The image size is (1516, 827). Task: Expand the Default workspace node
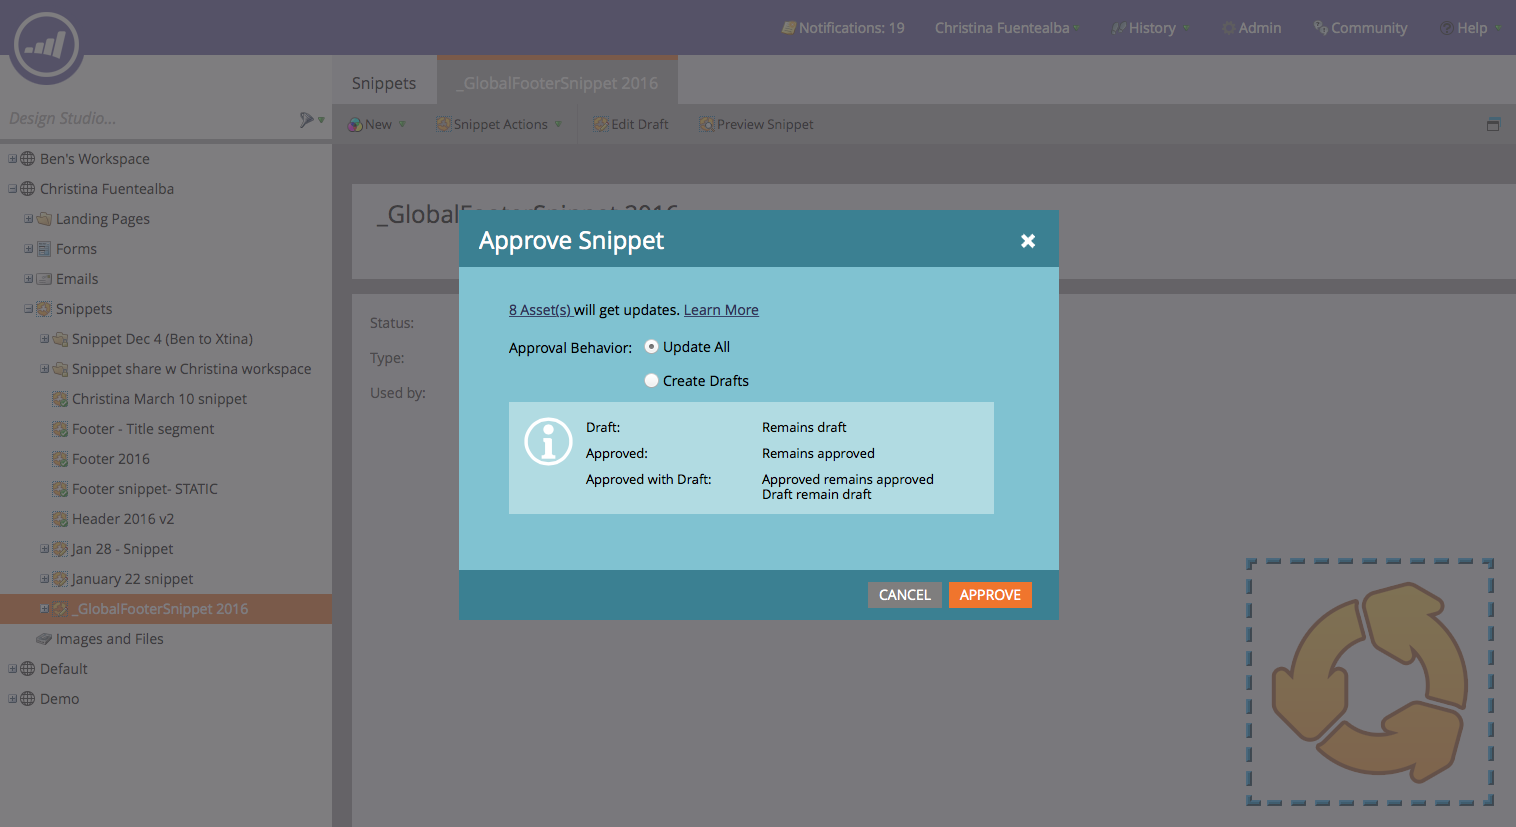13,669
